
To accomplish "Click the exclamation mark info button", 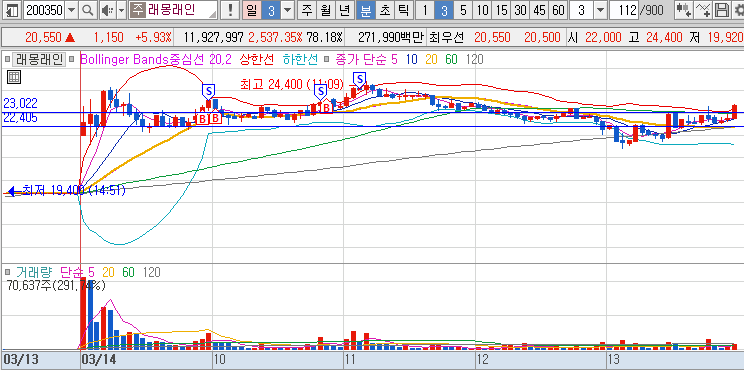I will click(x=230, y=10).
